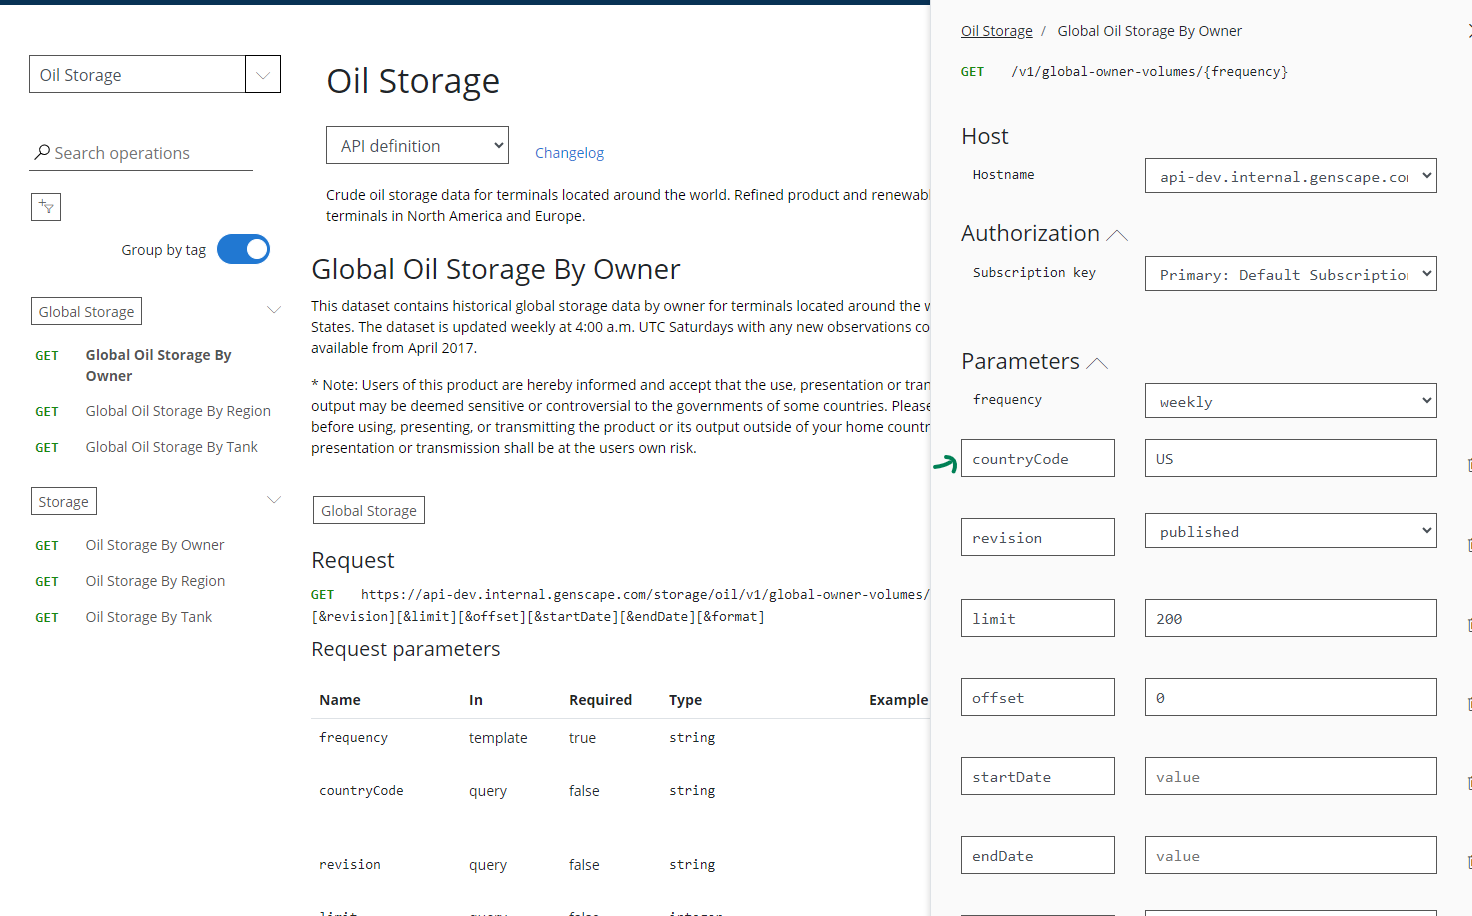Open the Subscription key dropdown
Image resolution: width=1472 pixels, height=916 pixels.
1290,274
